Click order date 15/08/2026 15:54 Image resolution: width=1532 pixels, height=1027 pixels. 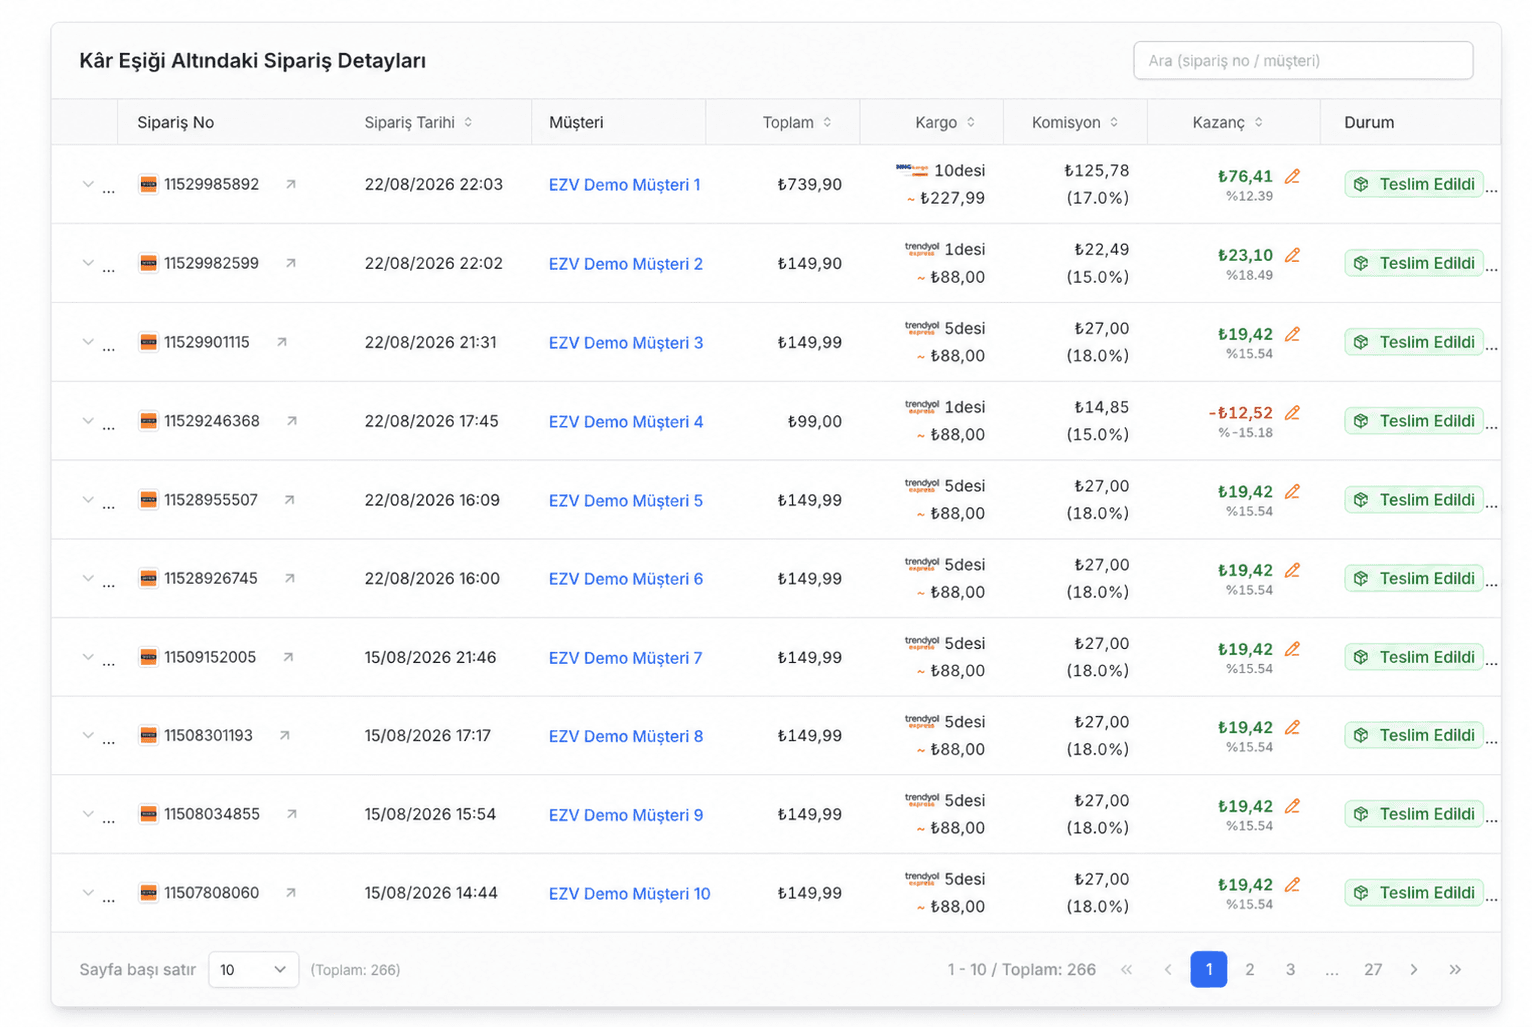pyautogui.click(x=430, y=814)
